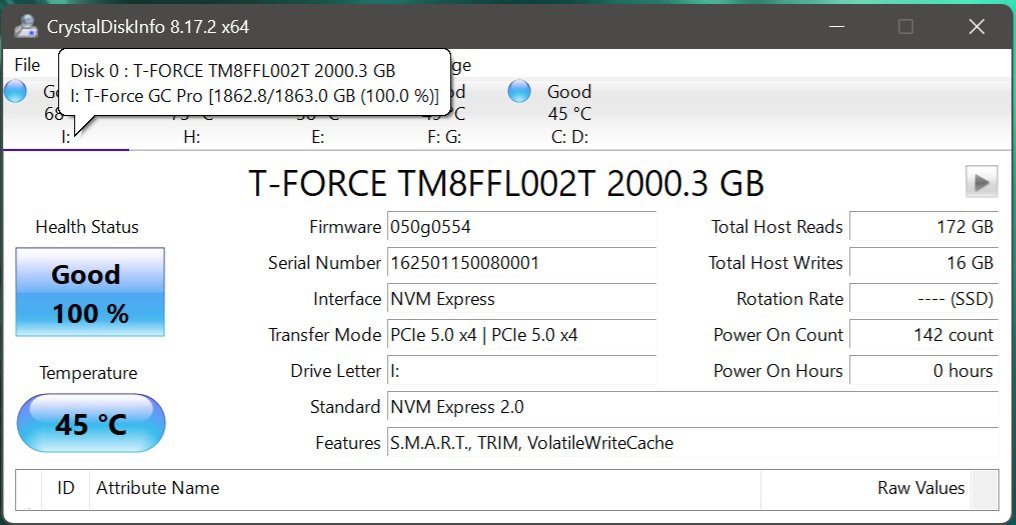Click the disk title T-FORCE TM8FFL002T 2000.3 GB
The height and width of the screenshot is (525, 1016).
(x=506, y=183)
